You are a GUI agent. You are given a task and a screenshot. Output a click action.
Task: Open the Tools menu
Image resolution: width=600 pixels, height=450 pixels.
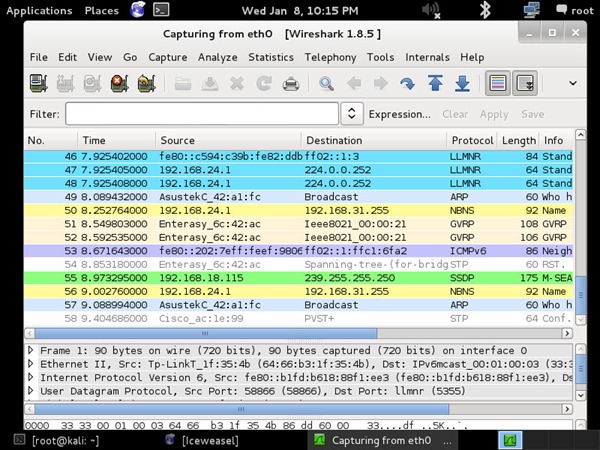pos(380,57)
